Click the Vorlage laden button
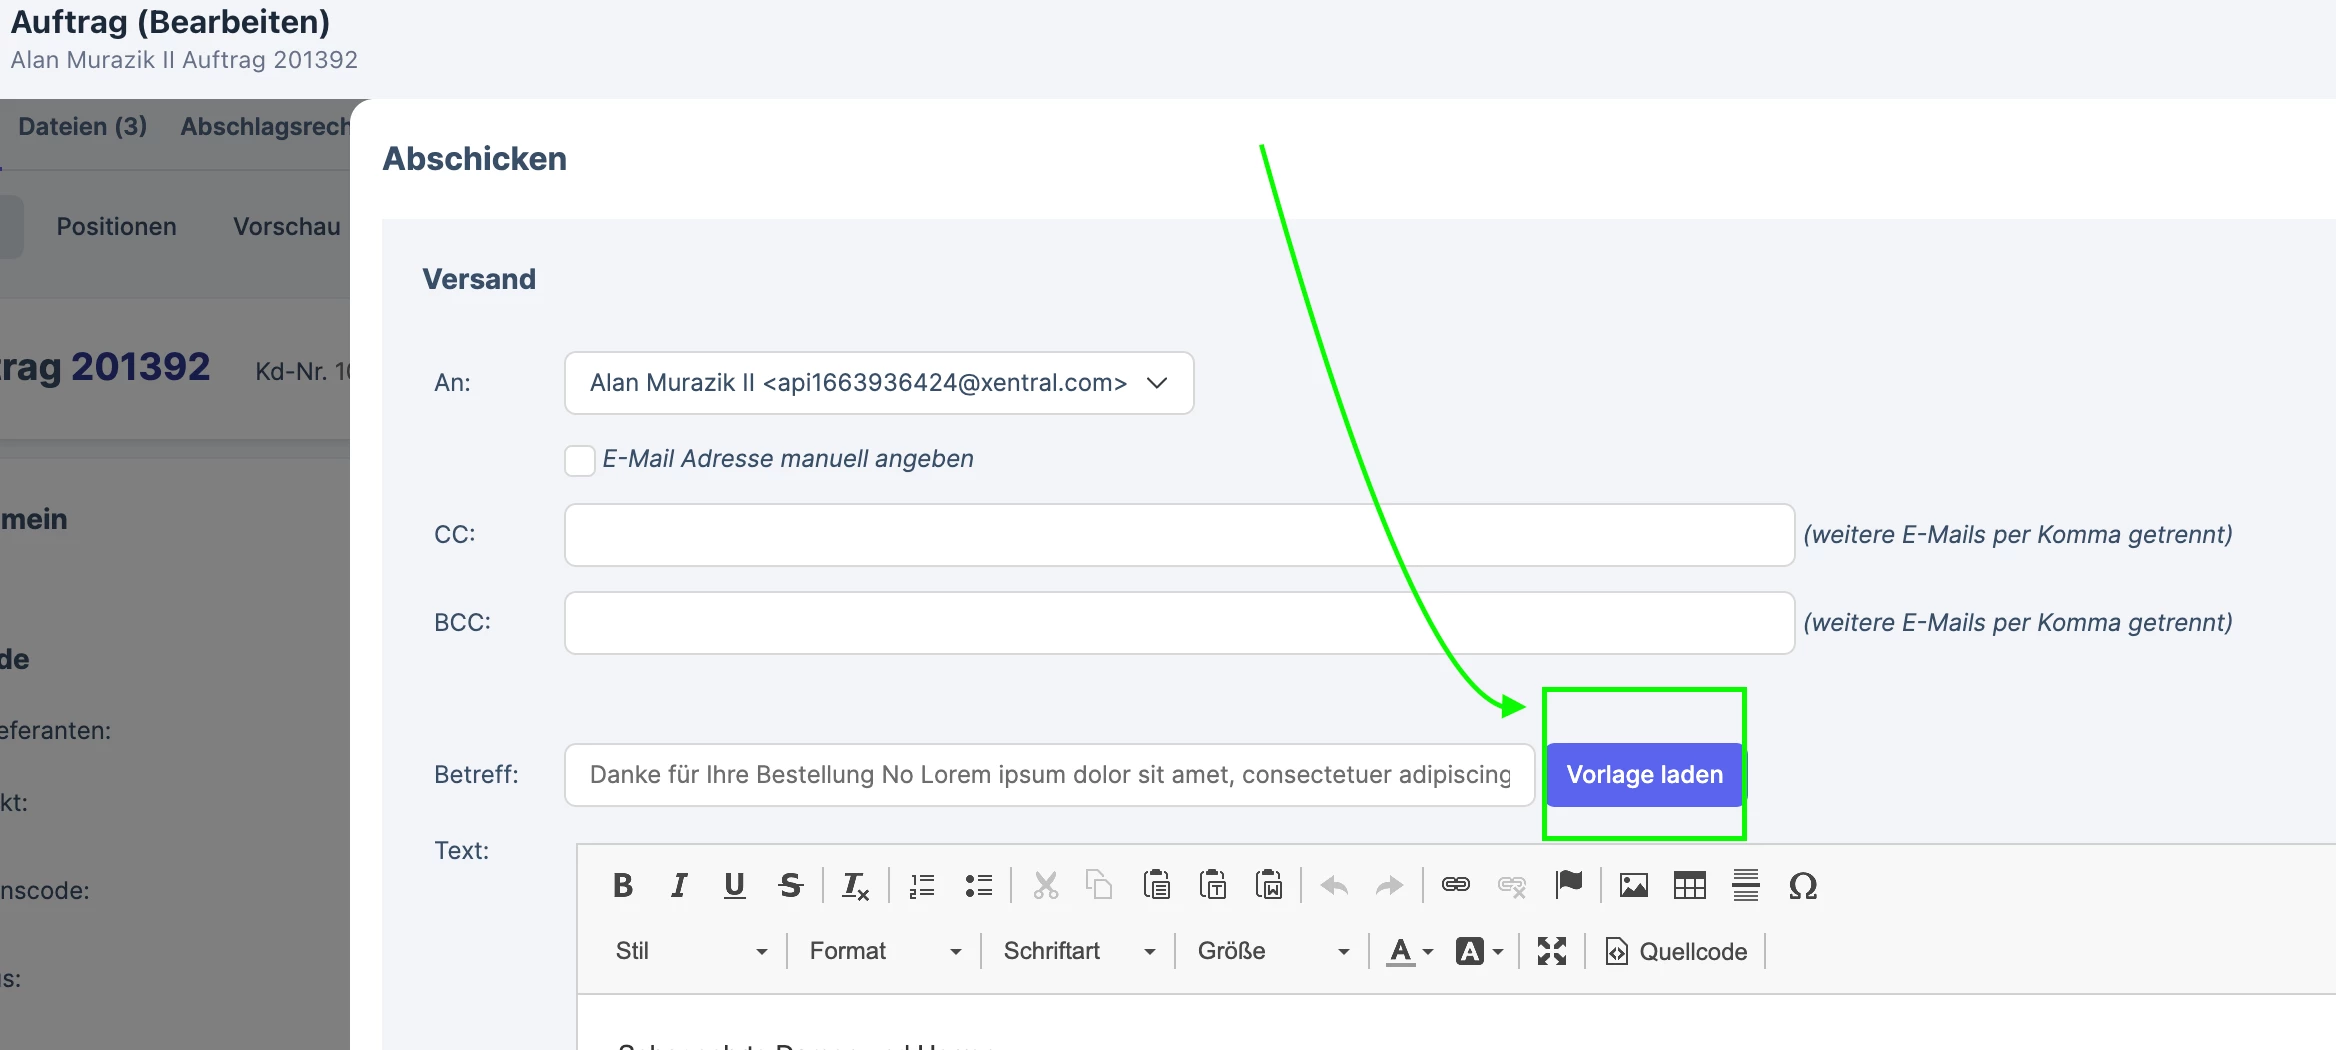 1644,775
